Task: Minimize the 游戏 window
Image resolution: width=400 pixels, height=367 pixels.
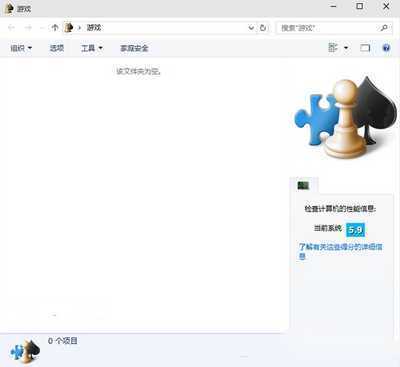Action: point(333,6)
